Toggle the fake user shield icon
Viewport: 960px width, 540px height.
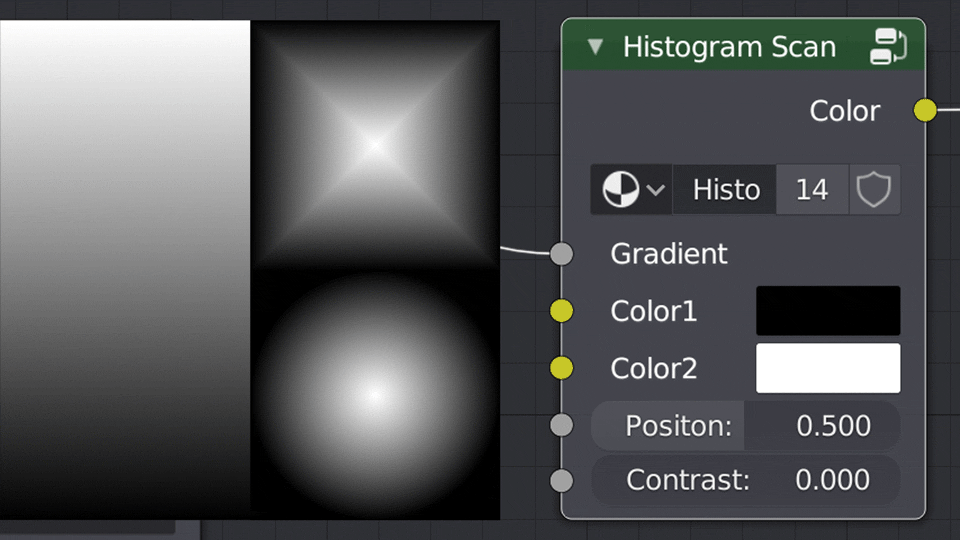[874, 190]
